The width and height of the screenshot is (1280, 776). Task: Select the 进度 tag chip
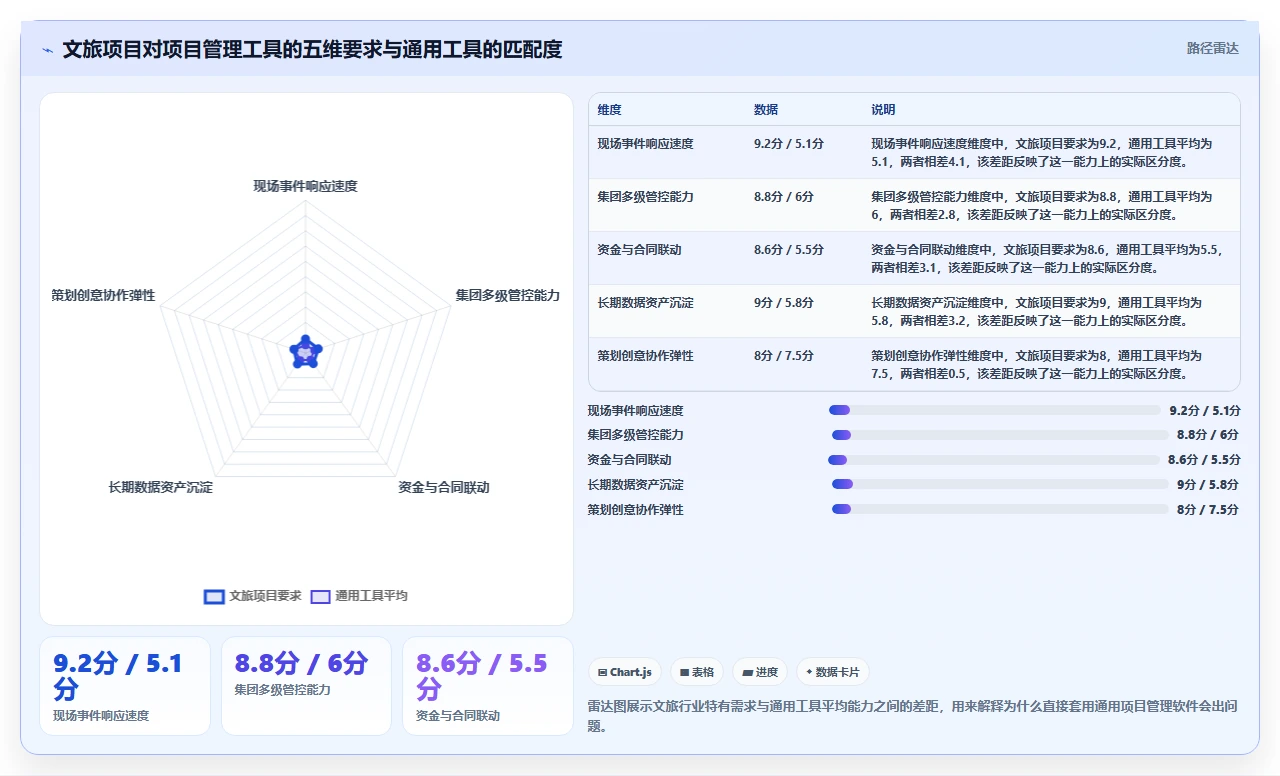coord(760,672)
